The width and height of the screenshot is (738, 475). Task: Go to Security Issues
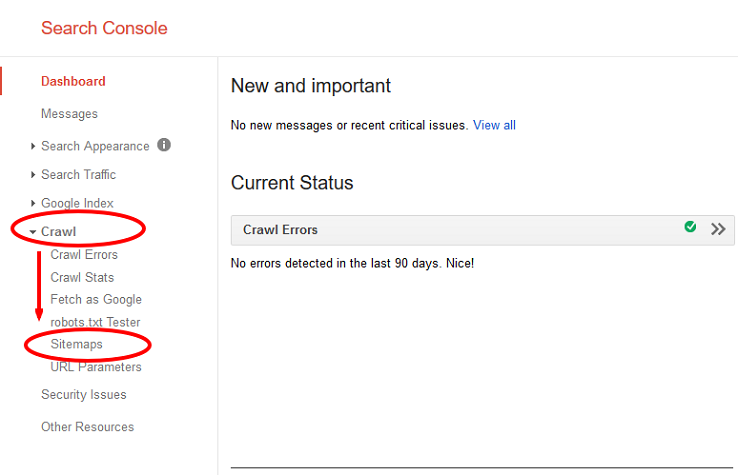point(84,394)
